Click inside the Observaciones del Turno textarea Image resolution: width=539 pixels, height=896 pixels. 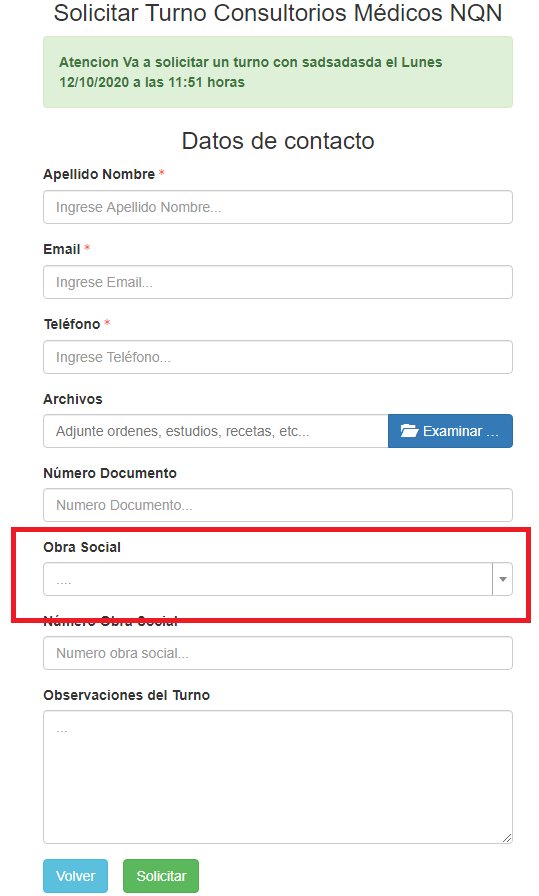[278, 777]
